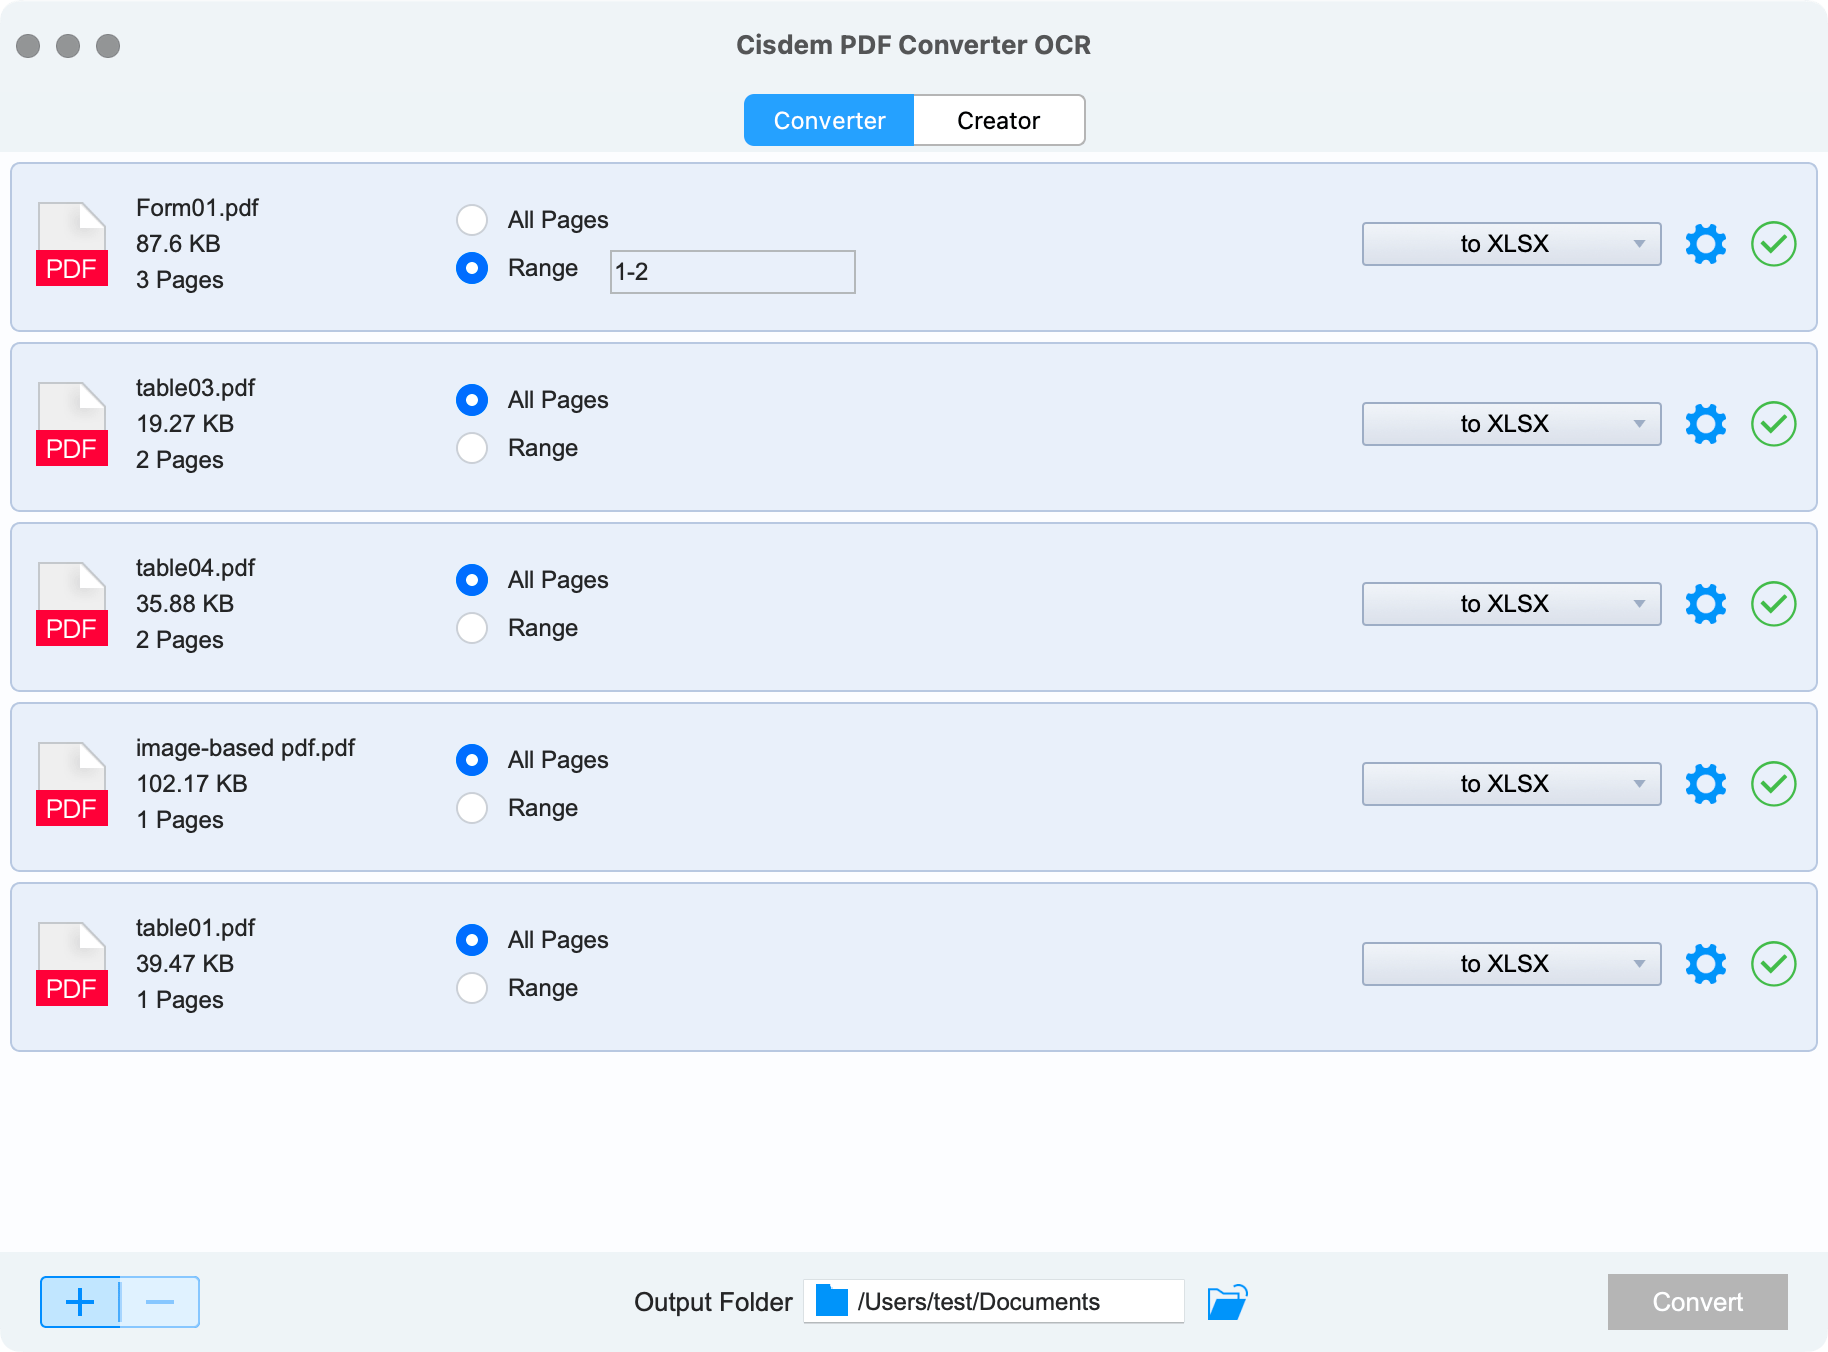This screenshot has width=1828, height=1352.
Task: Select Range option for Form01.pdf
Action: [x=472, y=268]
